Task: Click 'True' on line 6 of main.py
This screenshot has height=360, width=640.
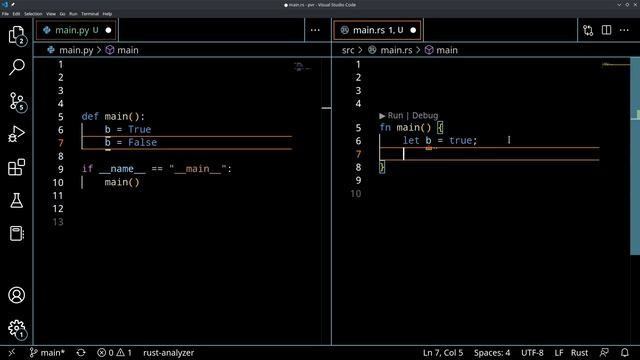Action: pyautogui.click(x=140, y=129)
